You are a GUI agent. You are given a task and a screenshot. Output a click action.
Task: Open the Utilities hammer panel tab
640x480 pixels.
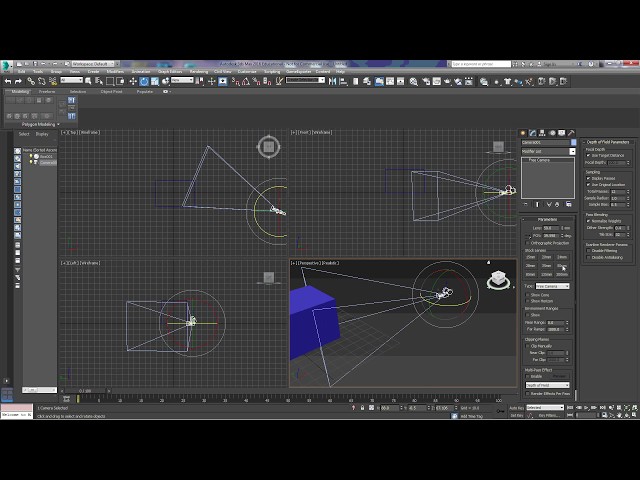pos(571,133)
